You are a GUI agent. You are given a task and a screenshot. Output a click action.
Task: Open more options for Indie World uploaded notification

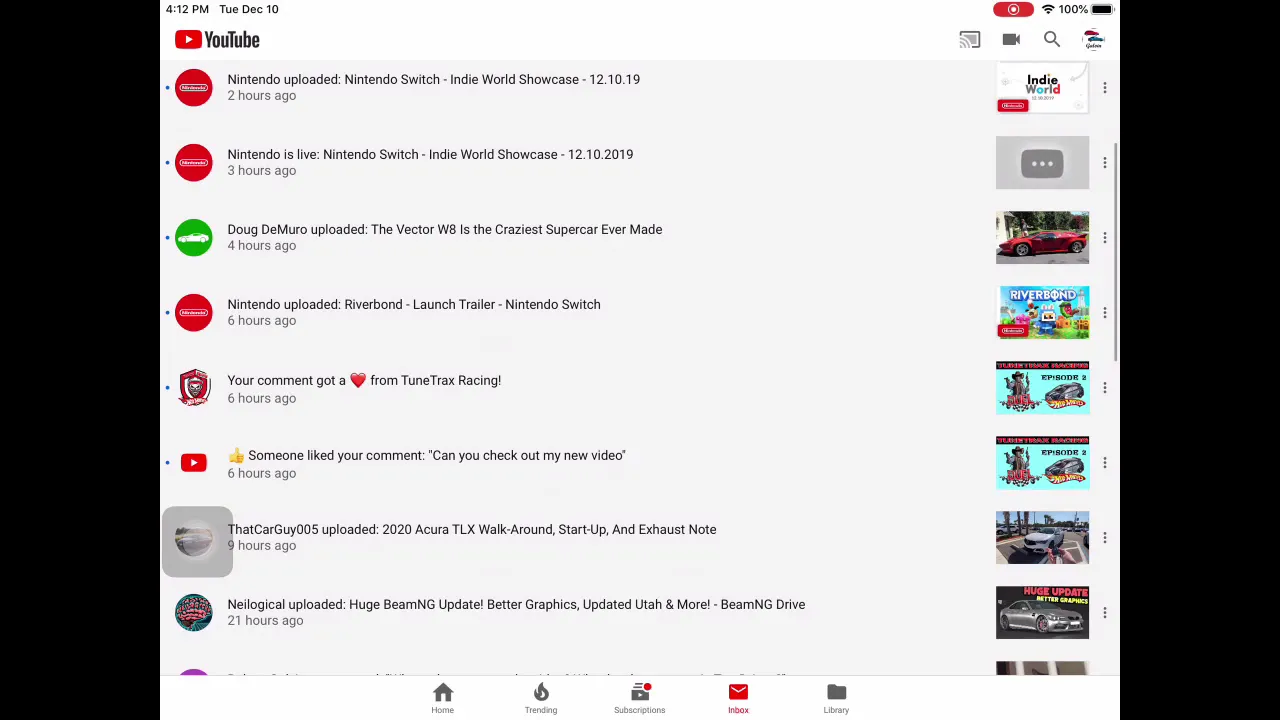coord(1104,88)
